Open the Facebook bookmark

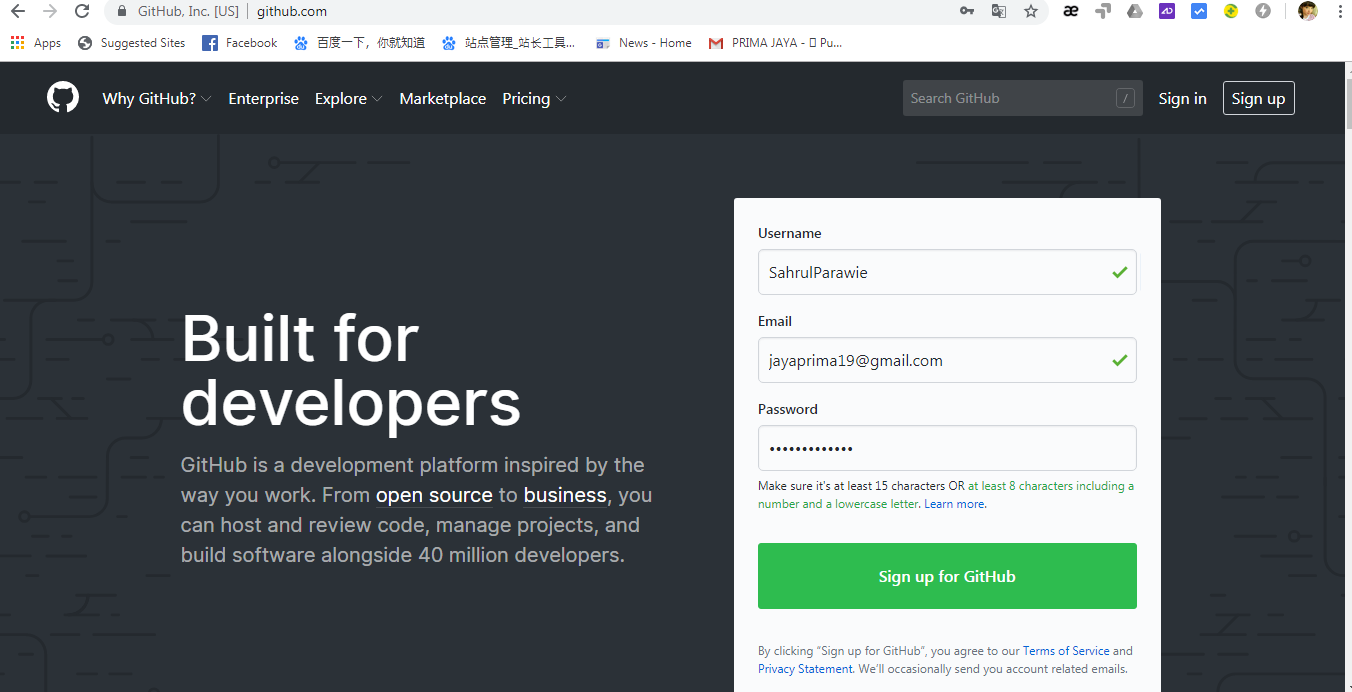(x=240, y=43)
